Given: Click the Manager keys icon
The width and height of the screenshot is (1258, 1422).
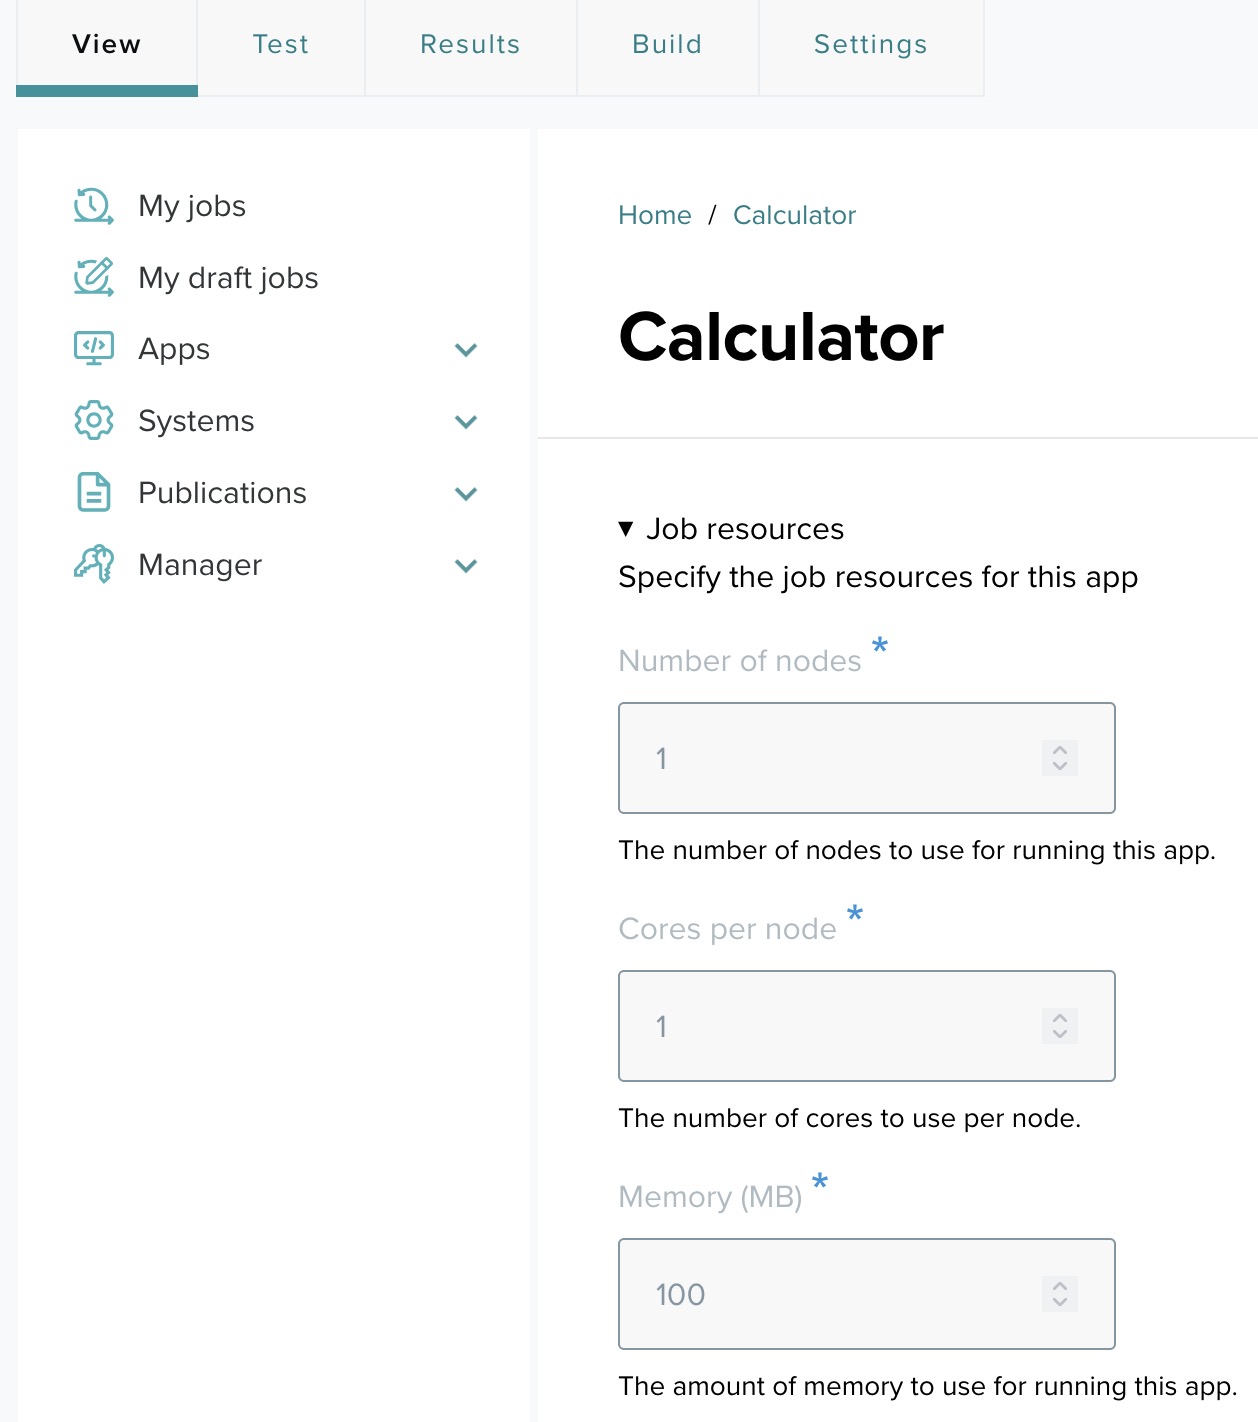Looking at the screenshot, I should [x=93, y=565].
